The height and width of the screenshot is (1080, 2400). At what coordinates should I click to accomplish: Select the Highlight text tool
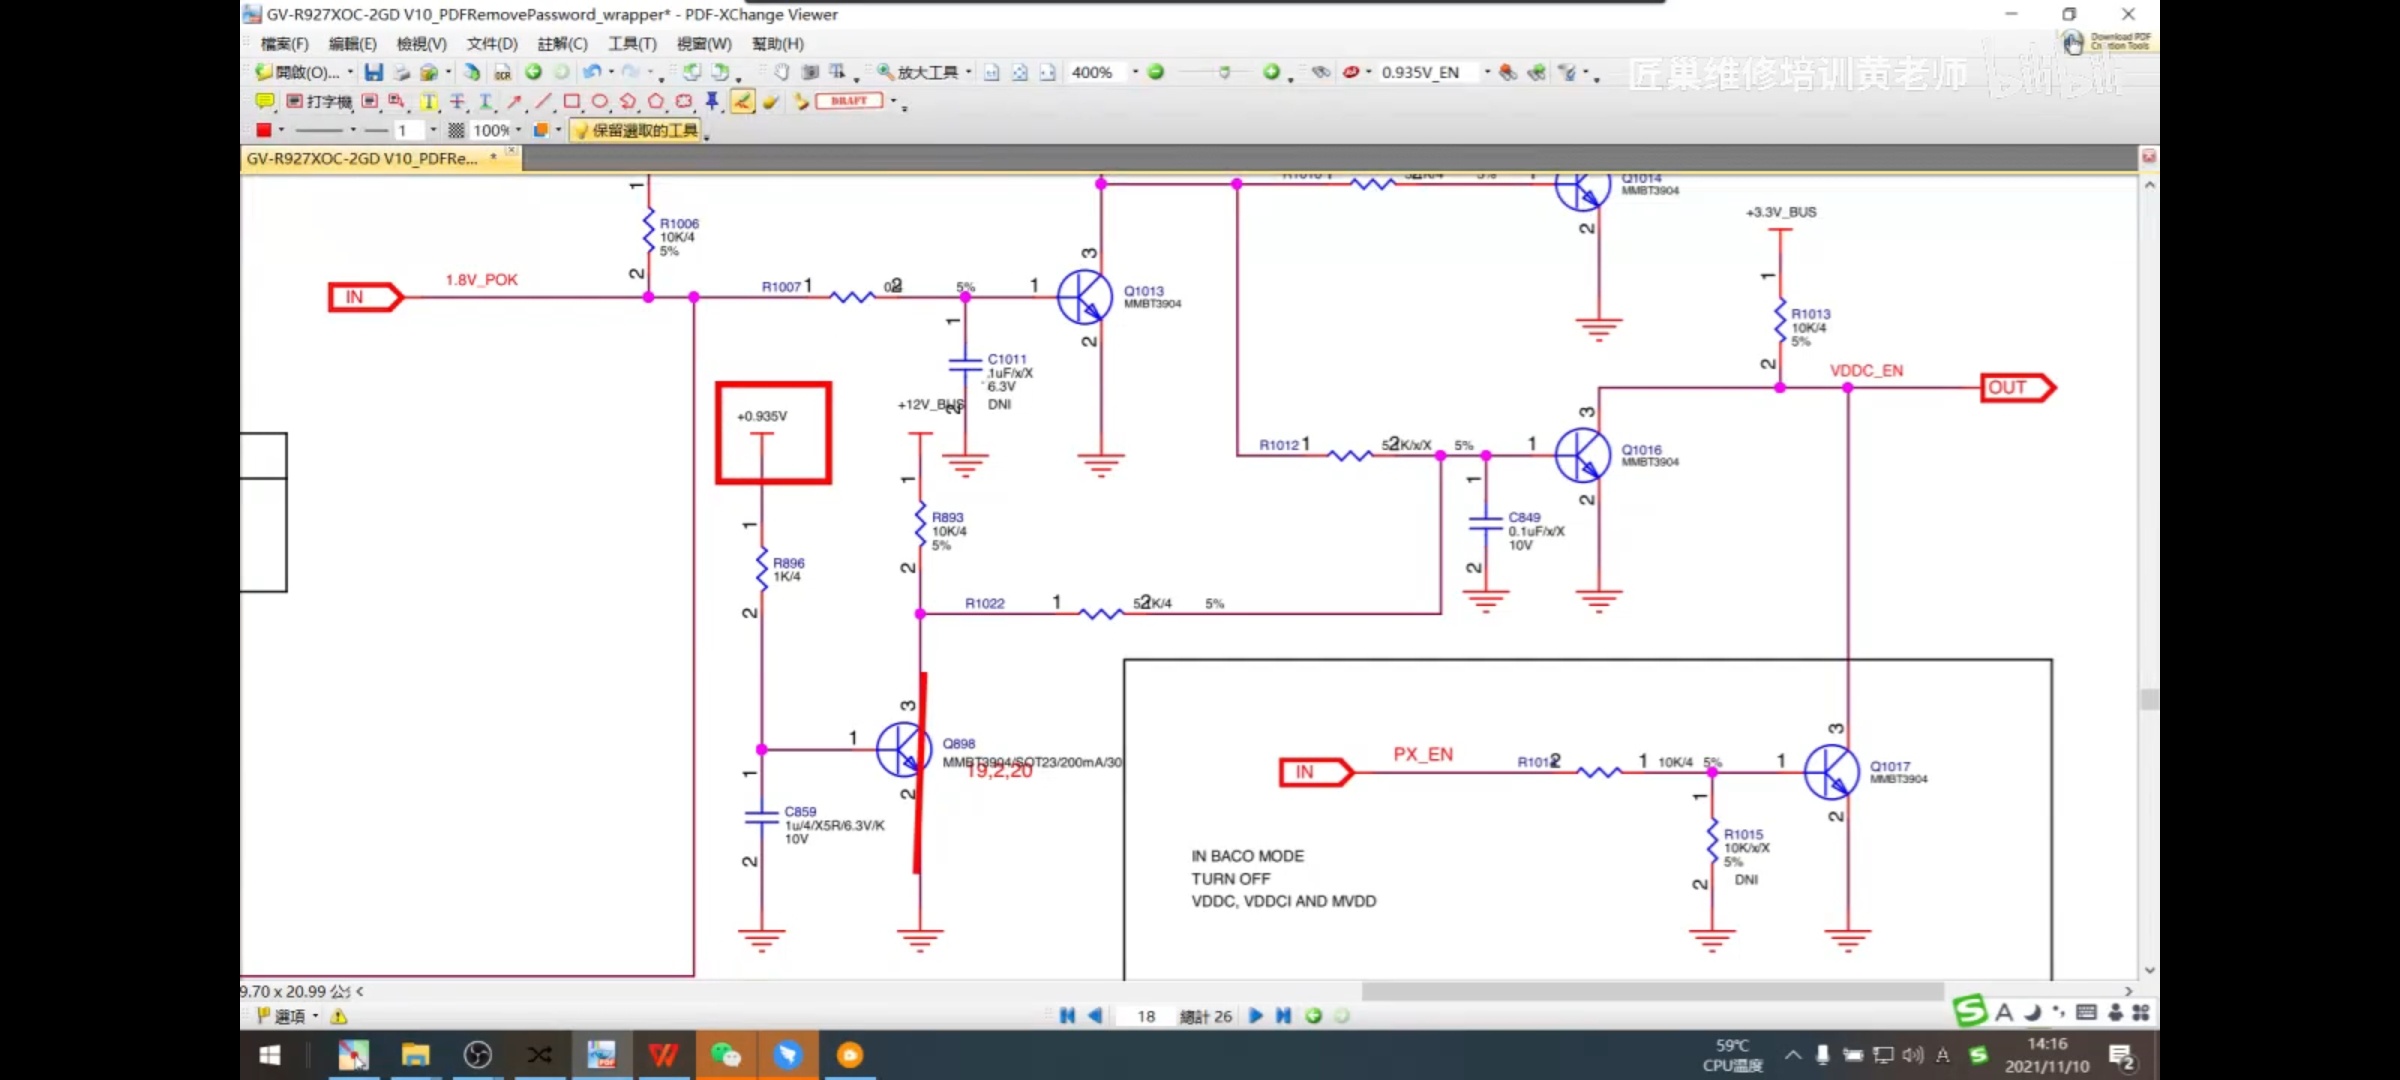(x=428, y=101)
